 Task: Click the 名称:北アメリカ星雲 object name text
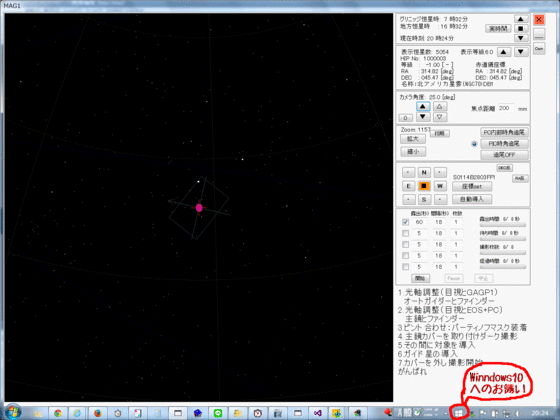click(447, 84)
